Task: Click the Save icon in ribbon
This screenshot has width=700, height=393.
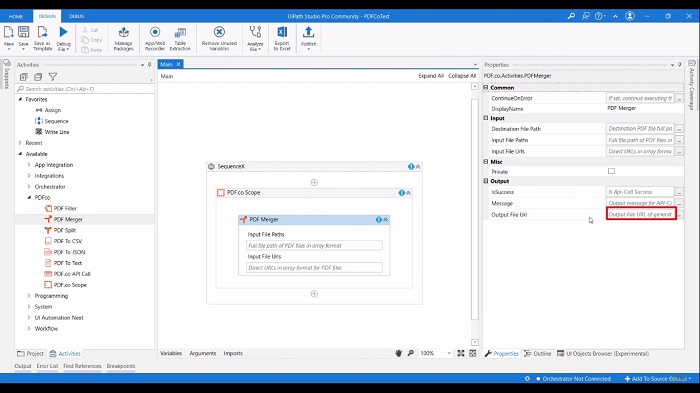Action: pyautogui.click(x=23, y=32)
